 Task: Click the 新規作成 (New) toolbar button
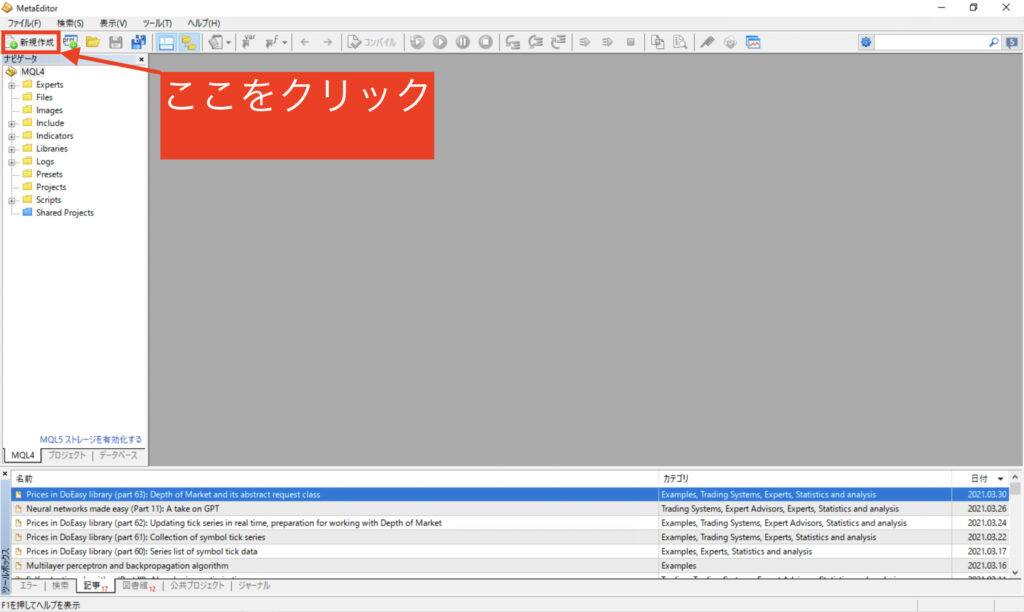click(x=31, y=42)
